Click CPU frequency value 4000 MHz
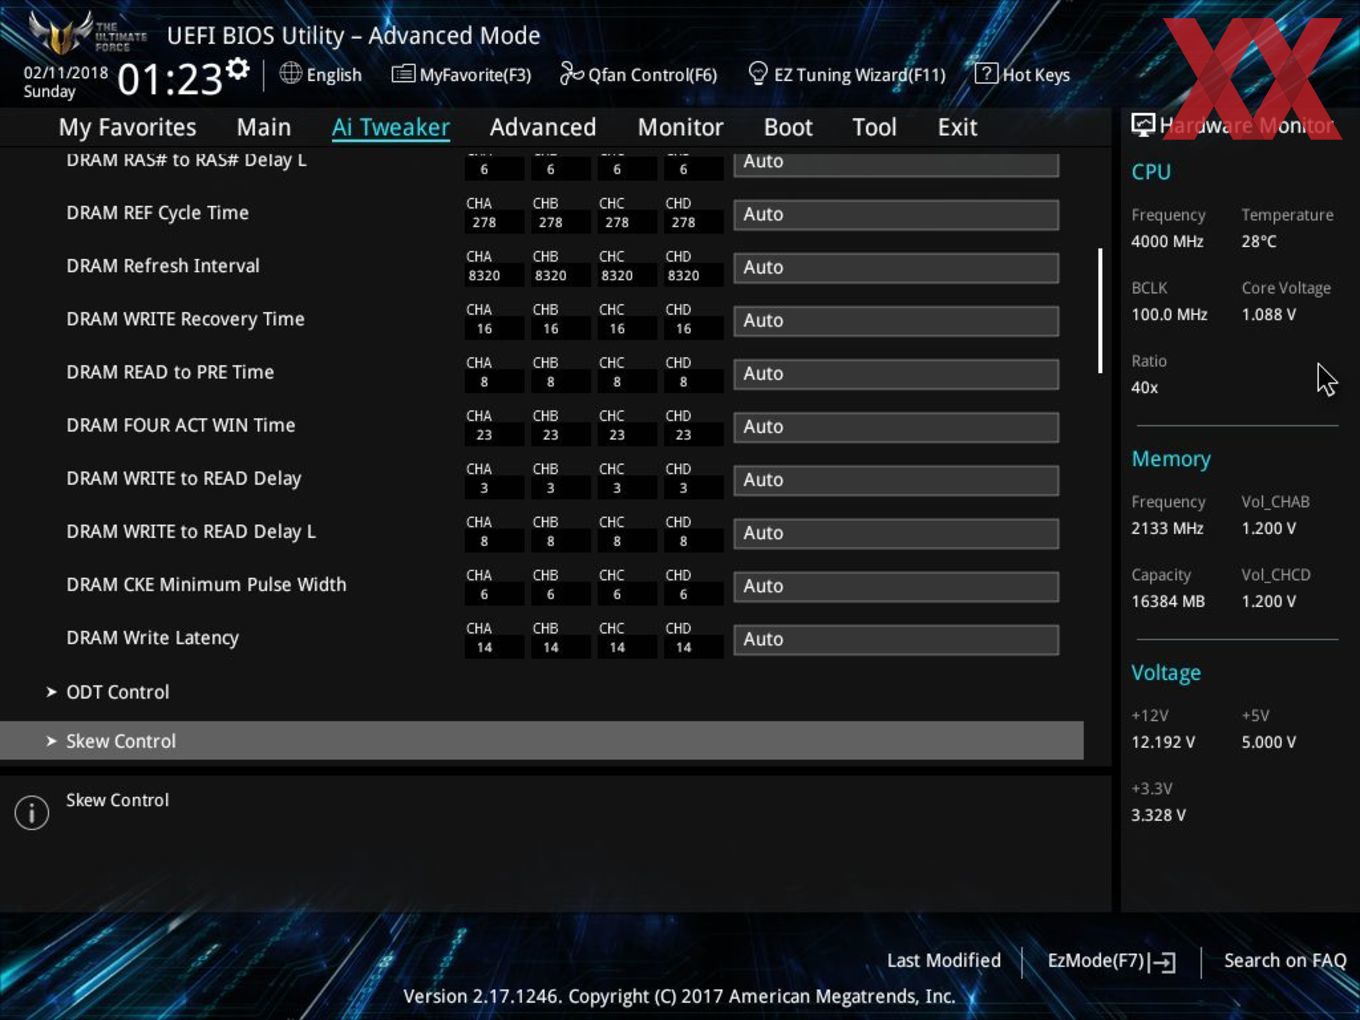Image resolution: width=1360 pixels, height=1020 pixels. [1167, 242]
